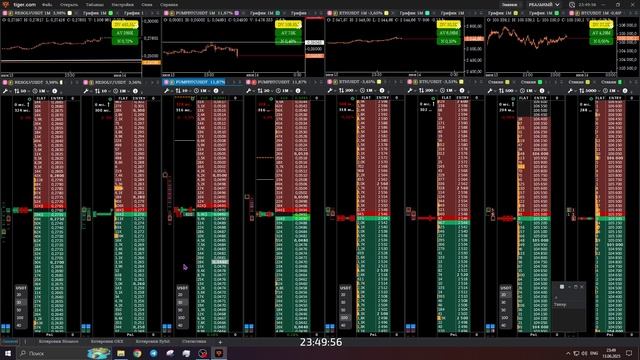
Task: Click blue squares icon in RESOLVUSDT 3,98% order book
Action: [5, 327]
